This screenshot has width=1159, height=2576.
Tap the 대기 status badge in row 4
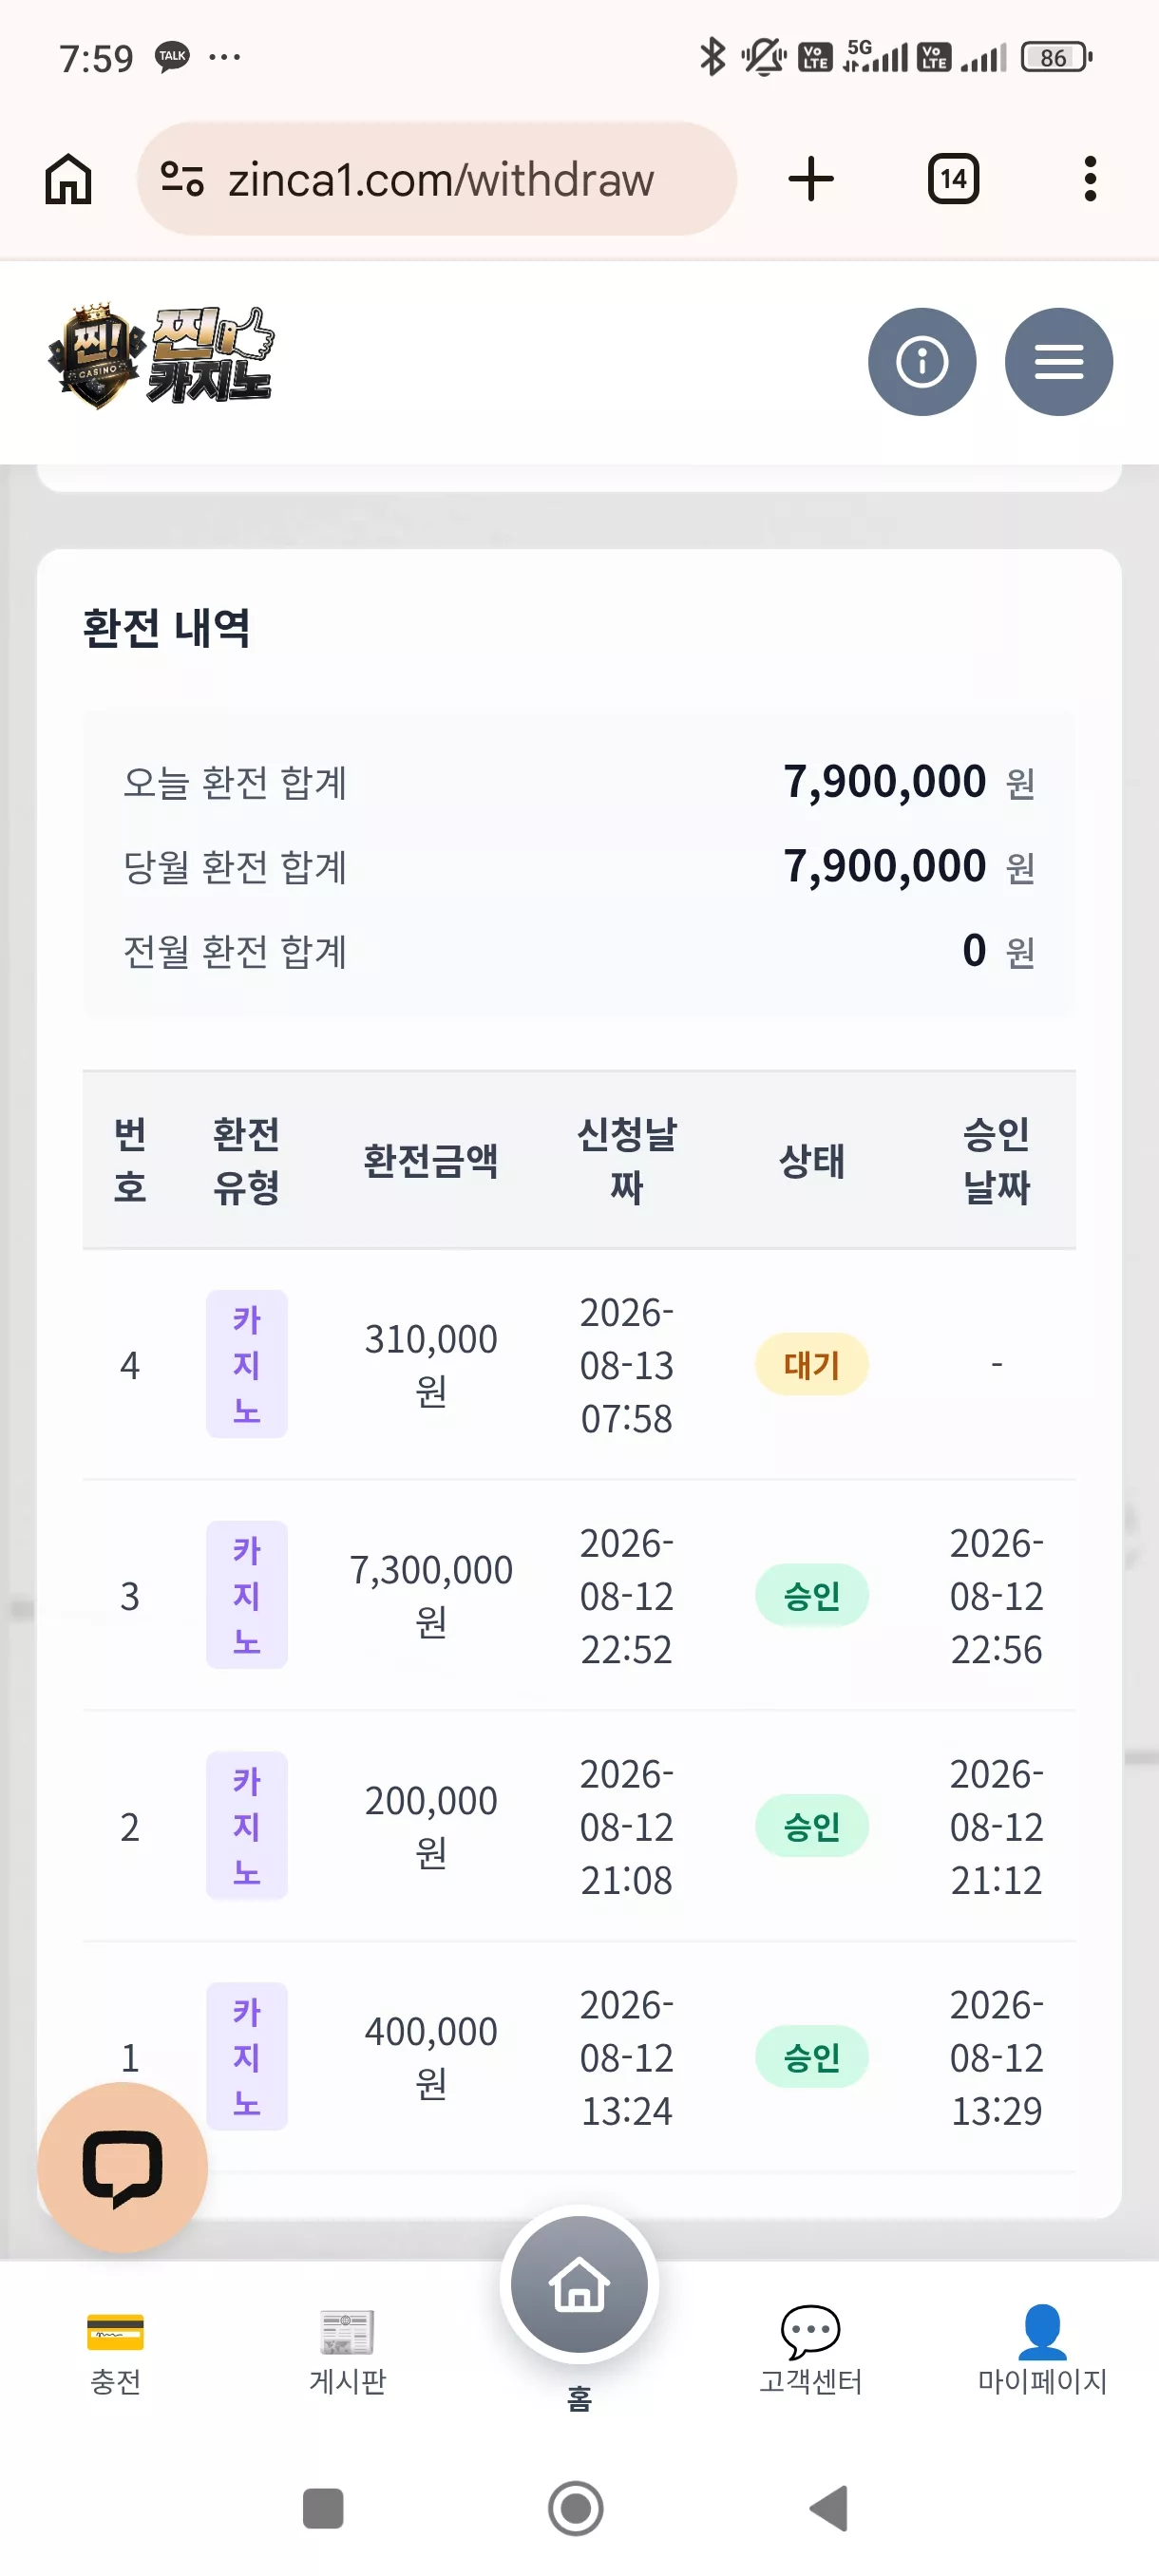coord(811,1364)
